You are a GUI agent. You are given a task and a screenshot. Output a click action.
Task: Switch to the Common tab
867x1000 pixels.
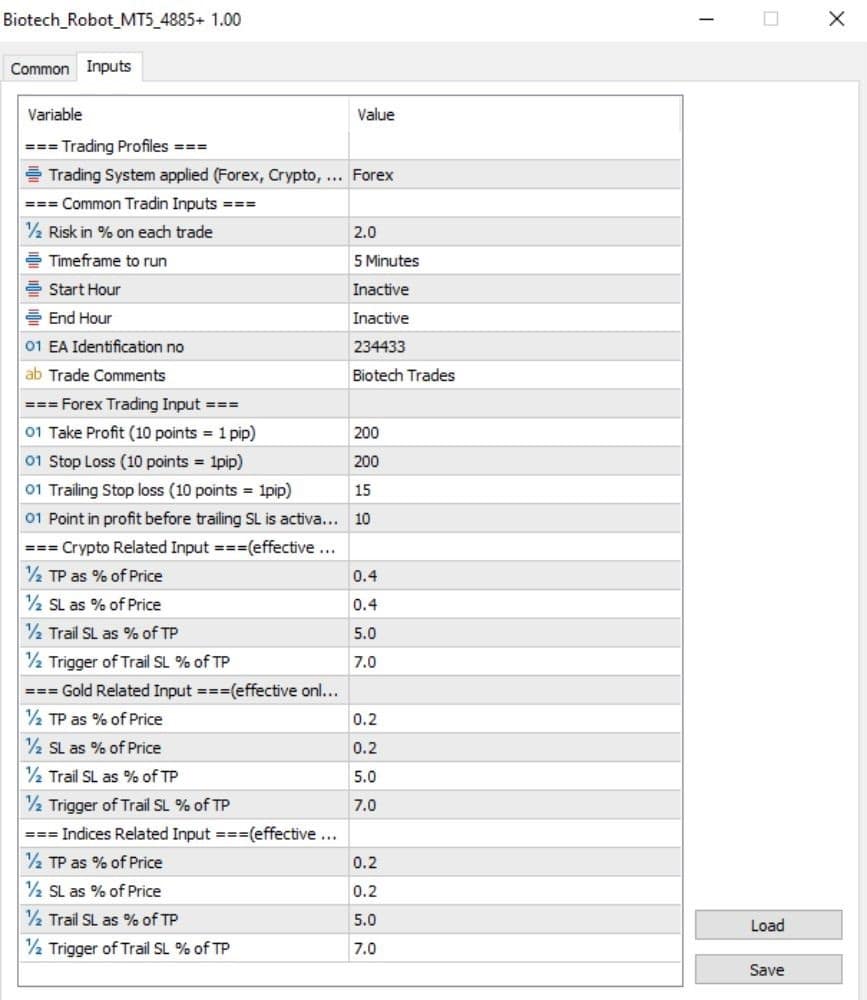pos(40,68)
